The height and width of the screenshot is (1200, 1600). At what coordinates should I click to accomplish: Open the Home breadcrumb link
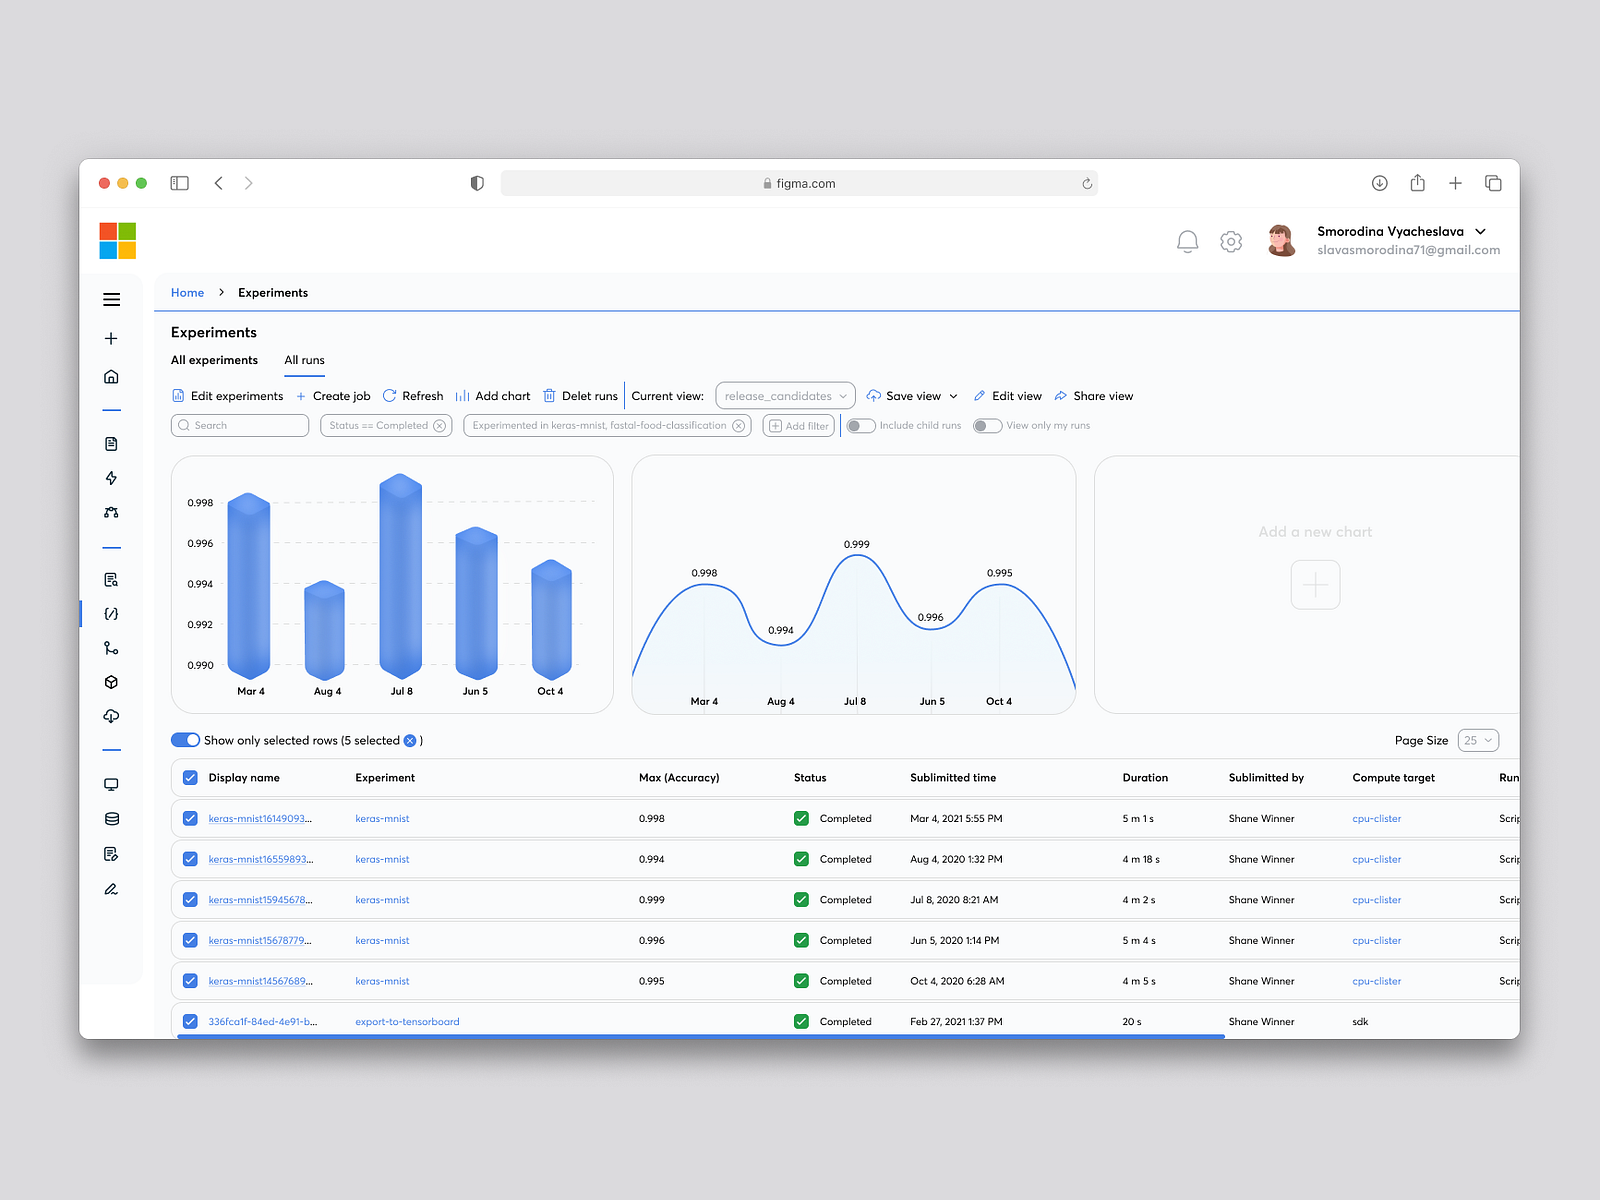(187, 292)
